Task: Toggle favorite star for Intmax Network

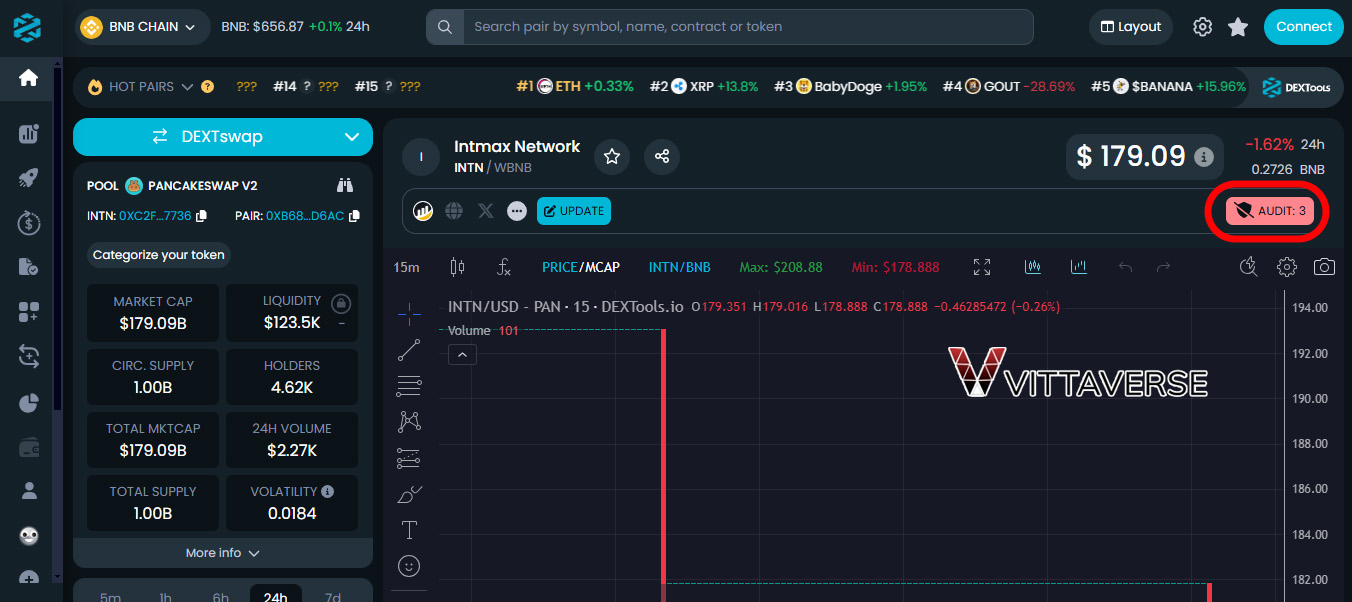Action: point(611,156)
